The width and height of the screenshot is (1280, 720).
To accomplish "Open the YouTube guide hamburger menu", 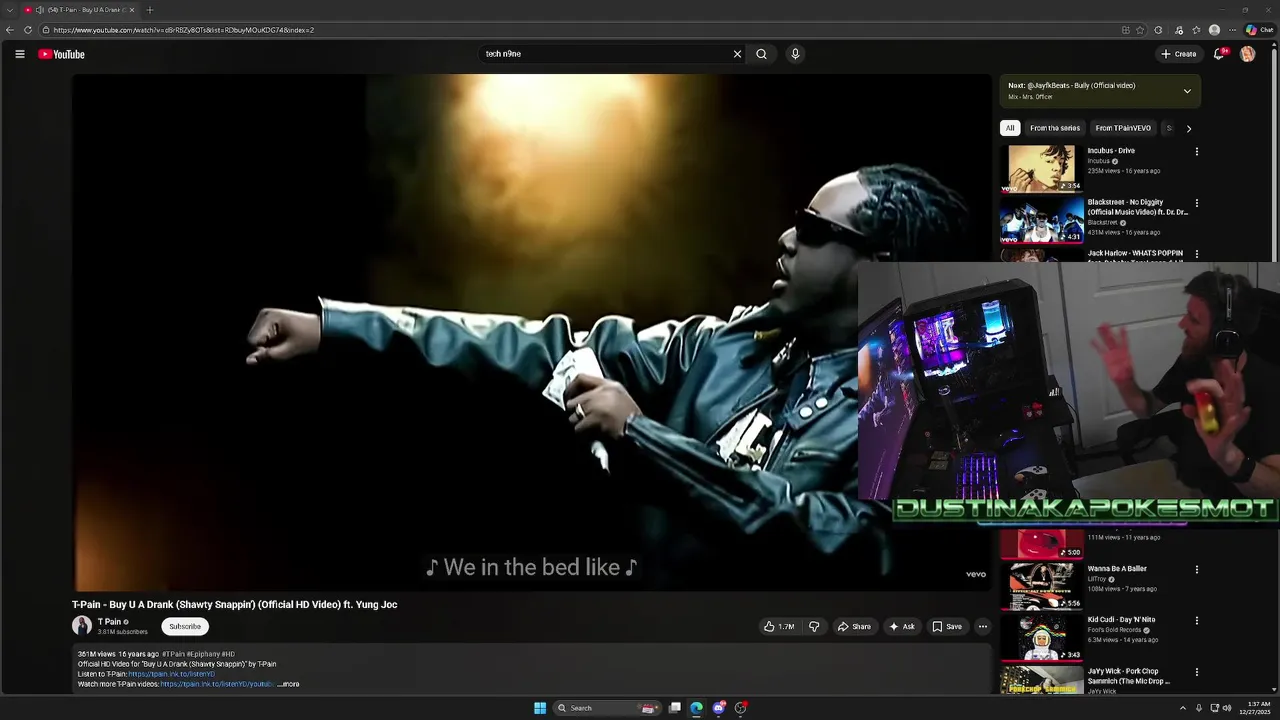I will pyautogui.click(x=19, y=54).
